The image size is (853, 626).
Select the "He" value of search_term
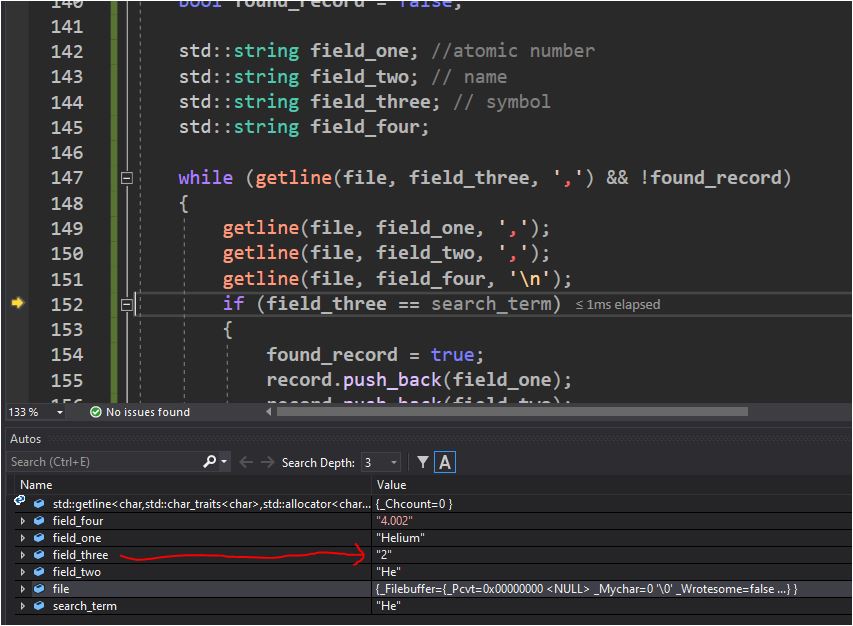388,606
